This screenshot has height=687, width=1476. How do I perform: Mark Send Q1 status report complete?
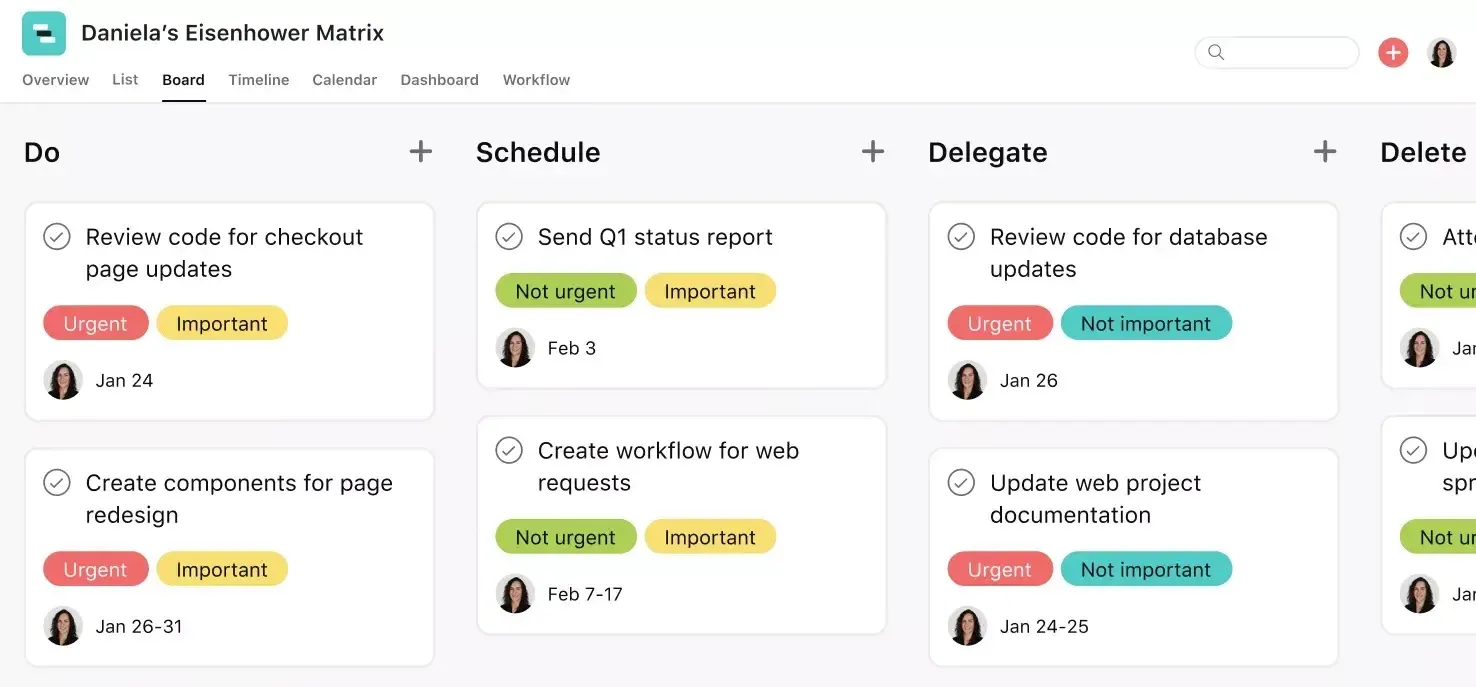point(509,237)
